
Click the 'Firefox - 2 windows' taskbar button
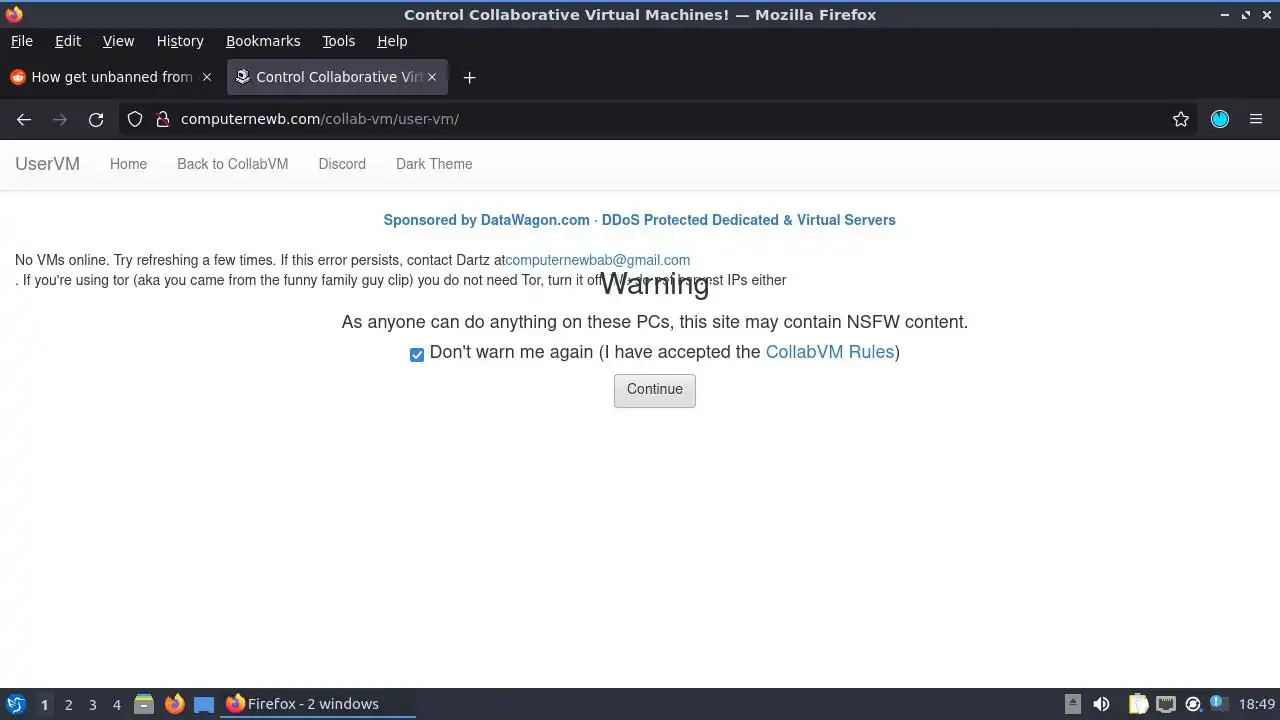[318, 704]
